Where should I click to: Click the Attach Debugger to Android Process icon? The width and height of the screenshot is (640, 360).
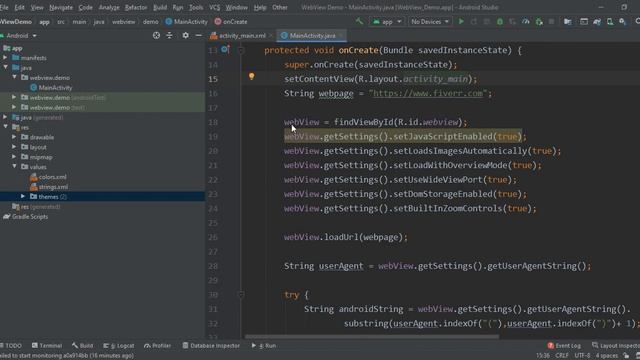pos(539,22)
